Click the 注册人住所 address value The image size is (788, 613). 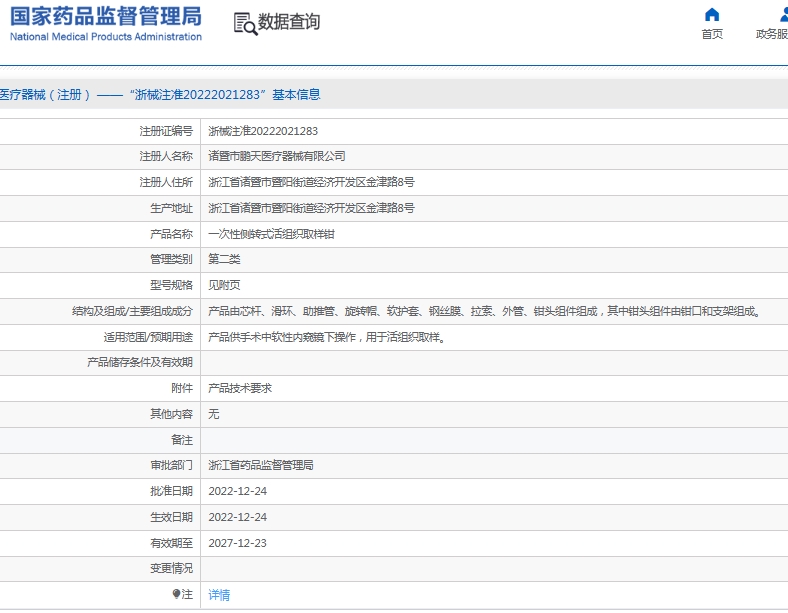pyautogui.click(x=311, y=182)
